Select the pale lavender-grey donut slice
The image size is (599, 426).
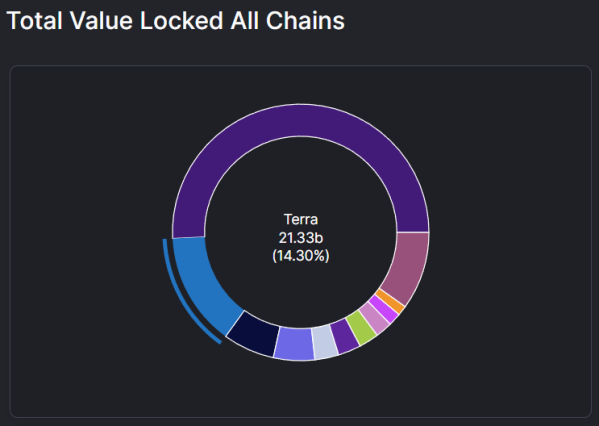325,342
